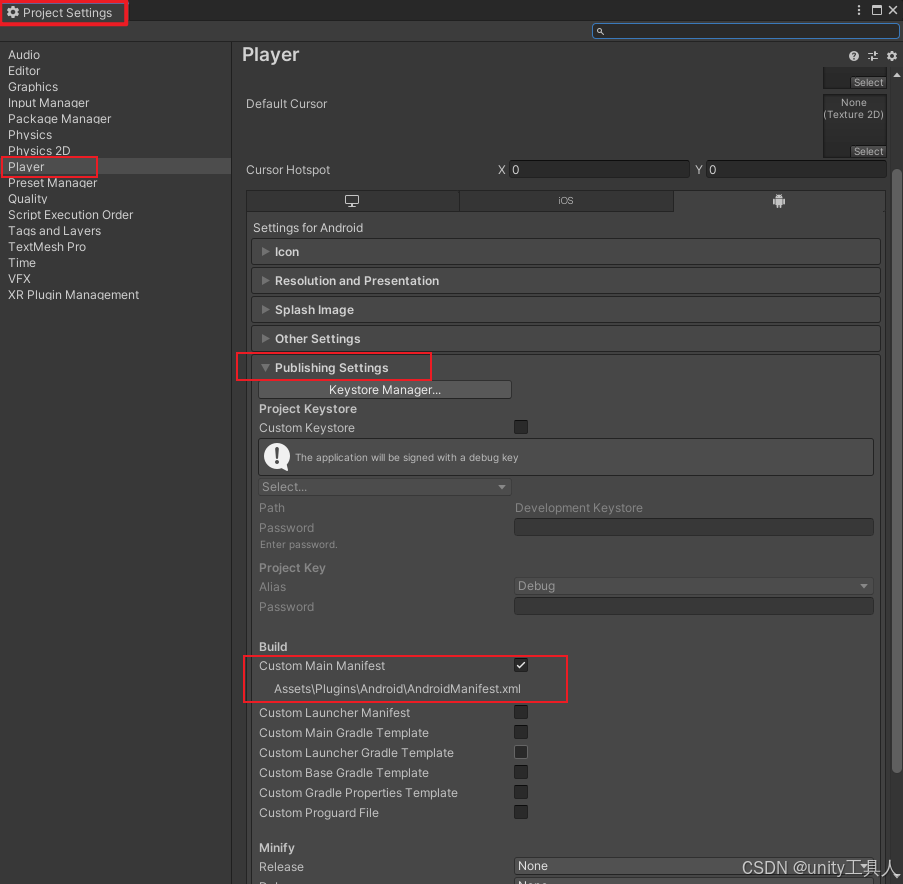Select the Time category

point(22,263)
